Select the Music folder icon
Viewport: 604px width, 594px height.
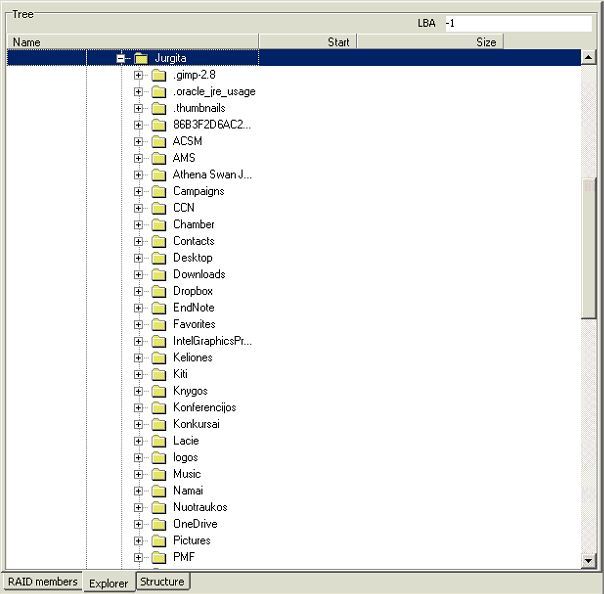coord(158,474)
